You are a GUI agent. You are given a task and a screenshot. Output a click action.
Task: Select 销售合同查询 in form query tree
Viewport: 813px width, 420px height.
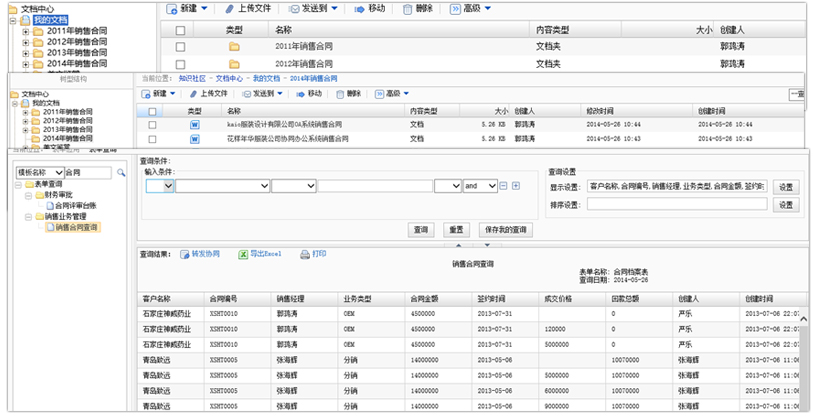[76, 227]
